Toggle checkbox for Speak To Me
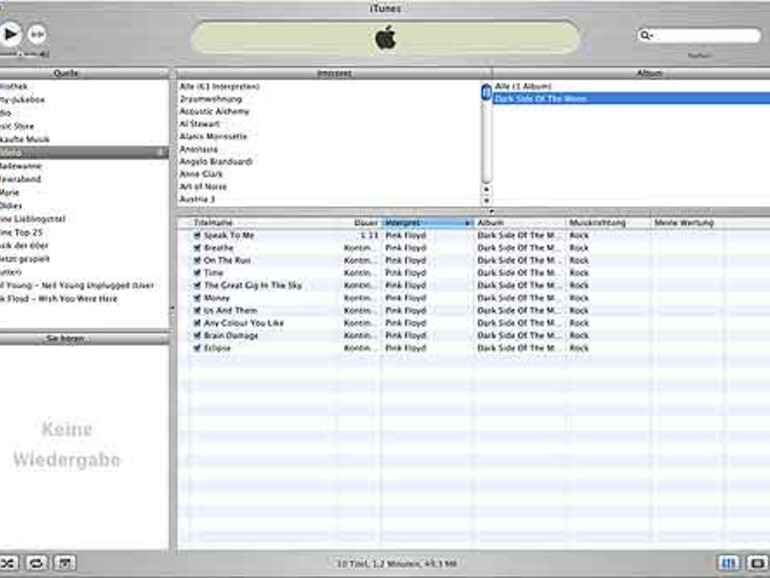 197,236
